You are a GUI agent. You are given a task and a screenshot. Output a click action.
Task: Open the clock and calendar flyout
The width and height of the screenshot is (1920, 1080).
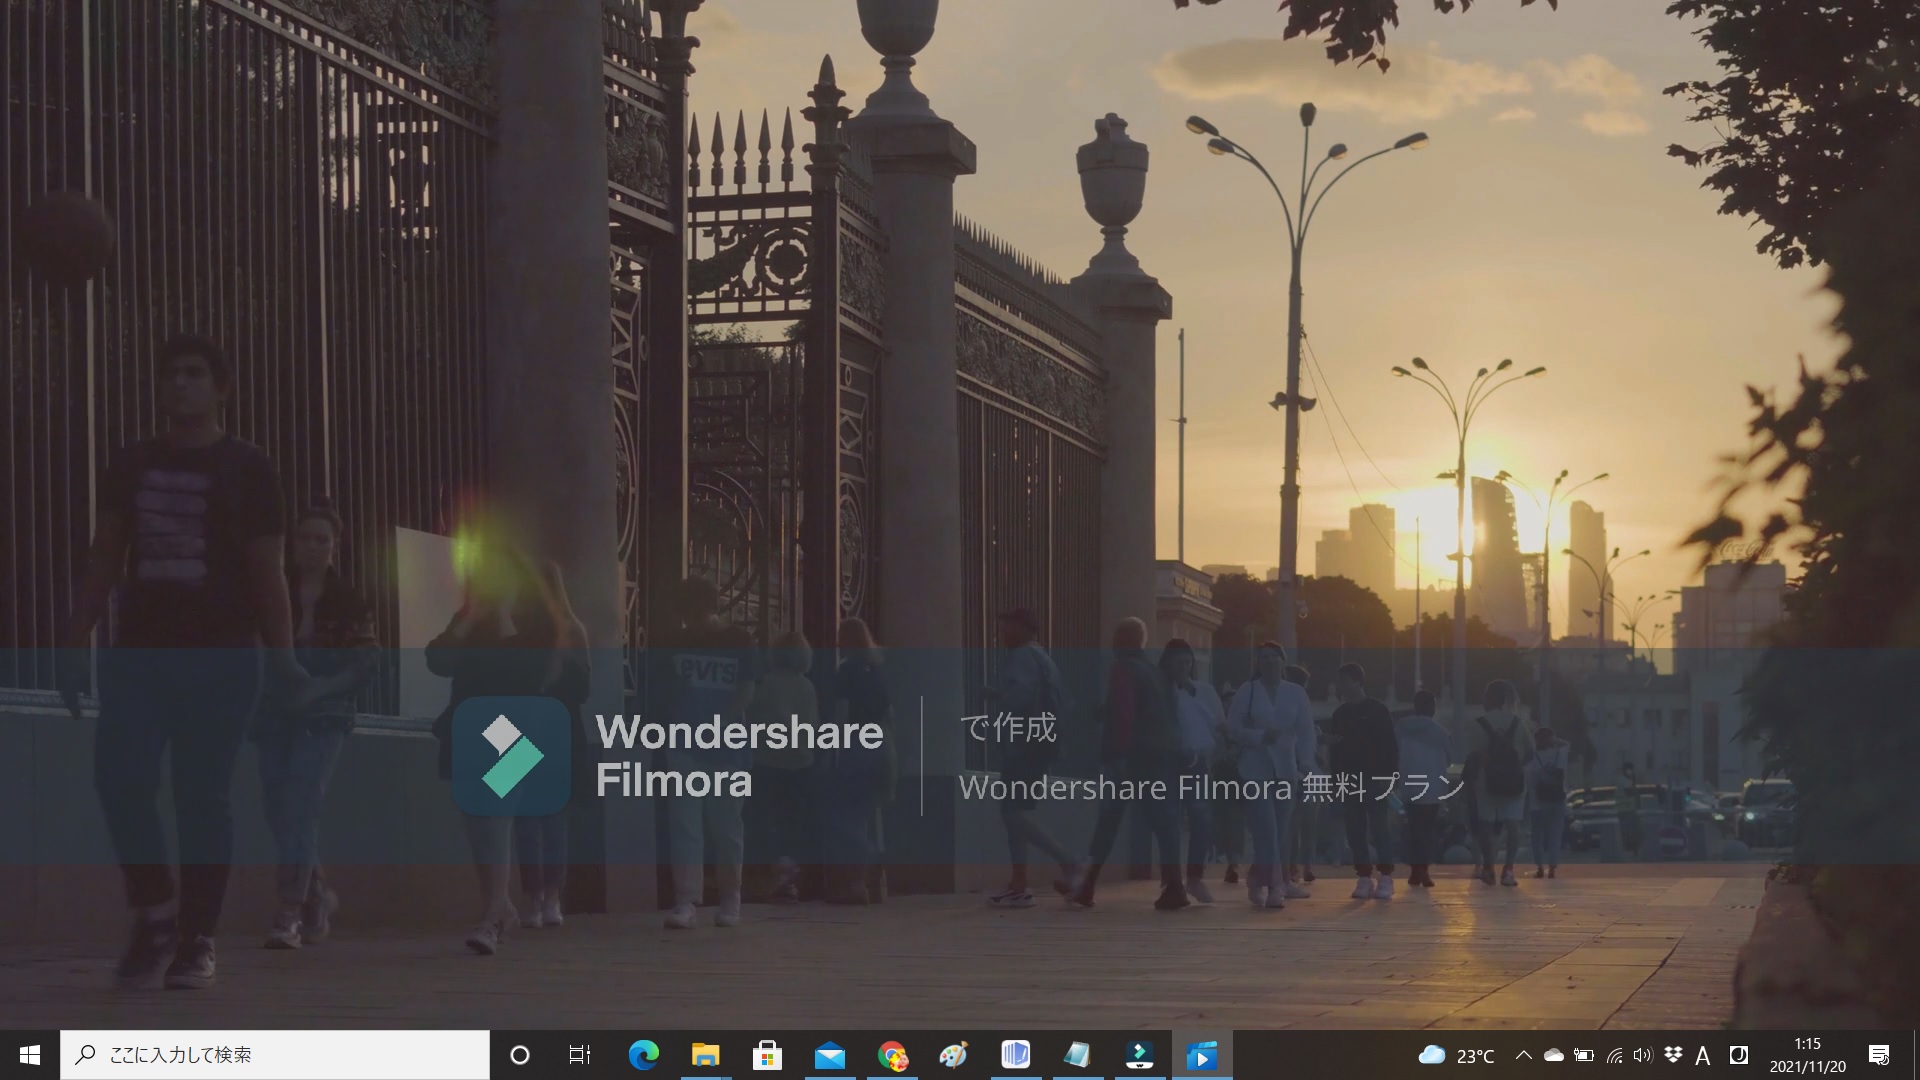[x=1807, y=1055]
